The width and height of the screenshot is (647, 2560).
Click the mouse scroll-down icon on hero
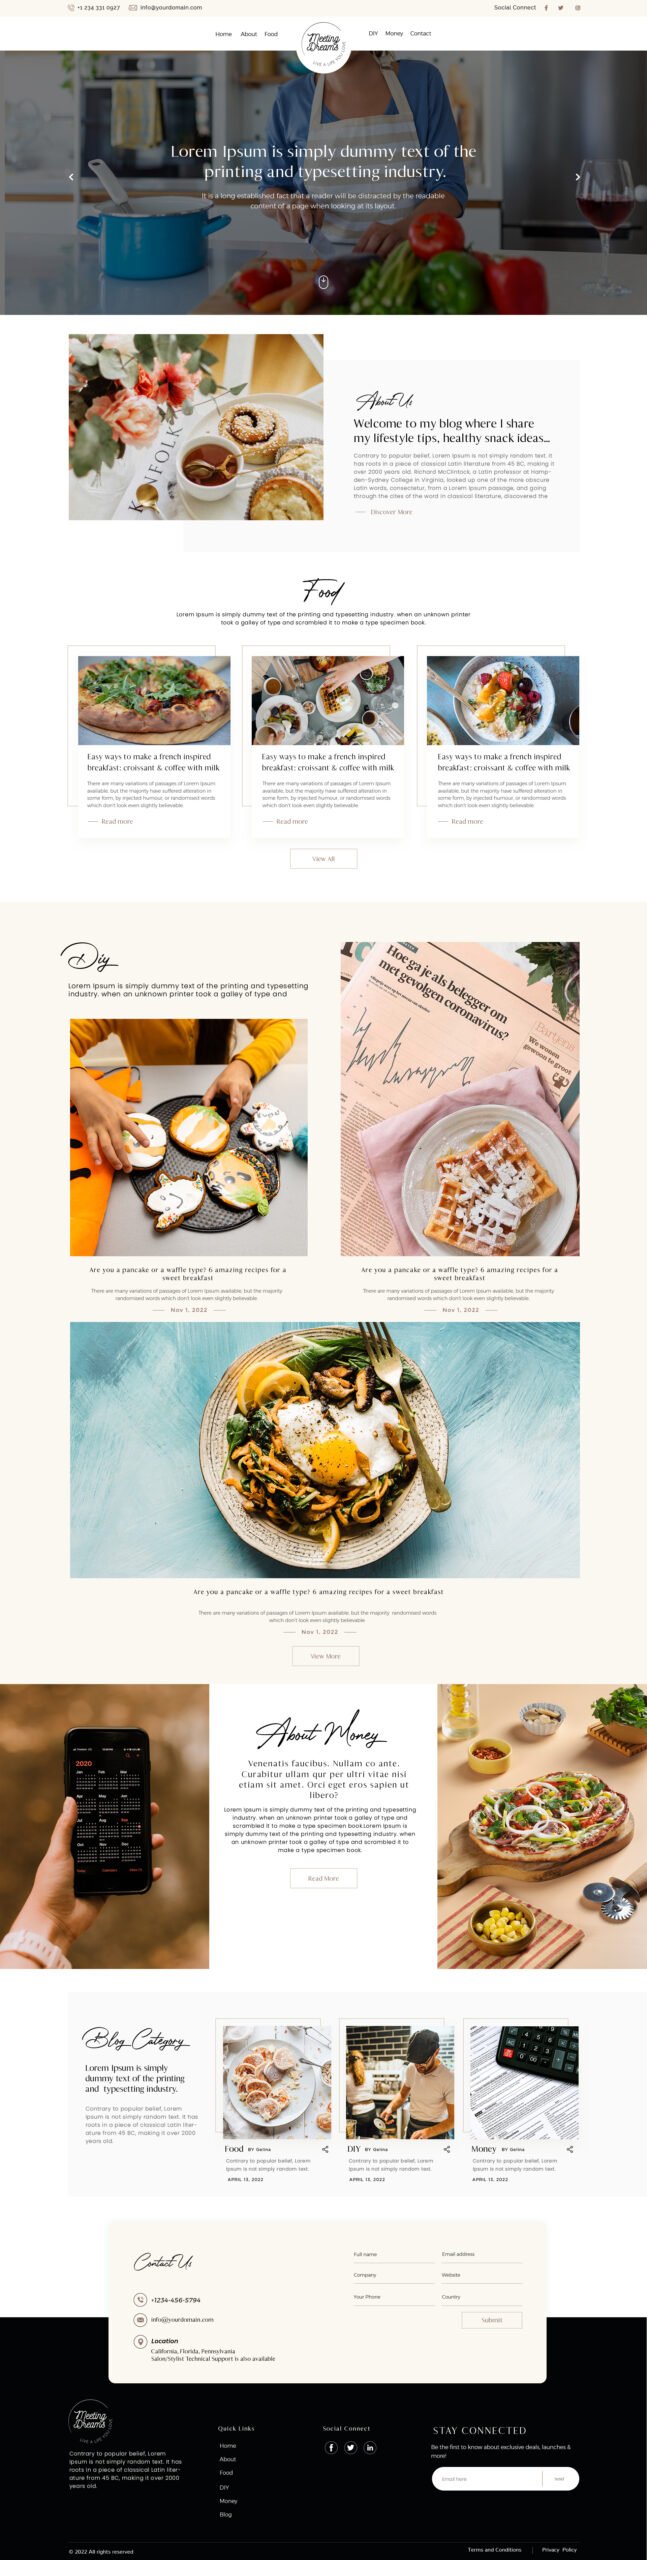tap(323, 282)
